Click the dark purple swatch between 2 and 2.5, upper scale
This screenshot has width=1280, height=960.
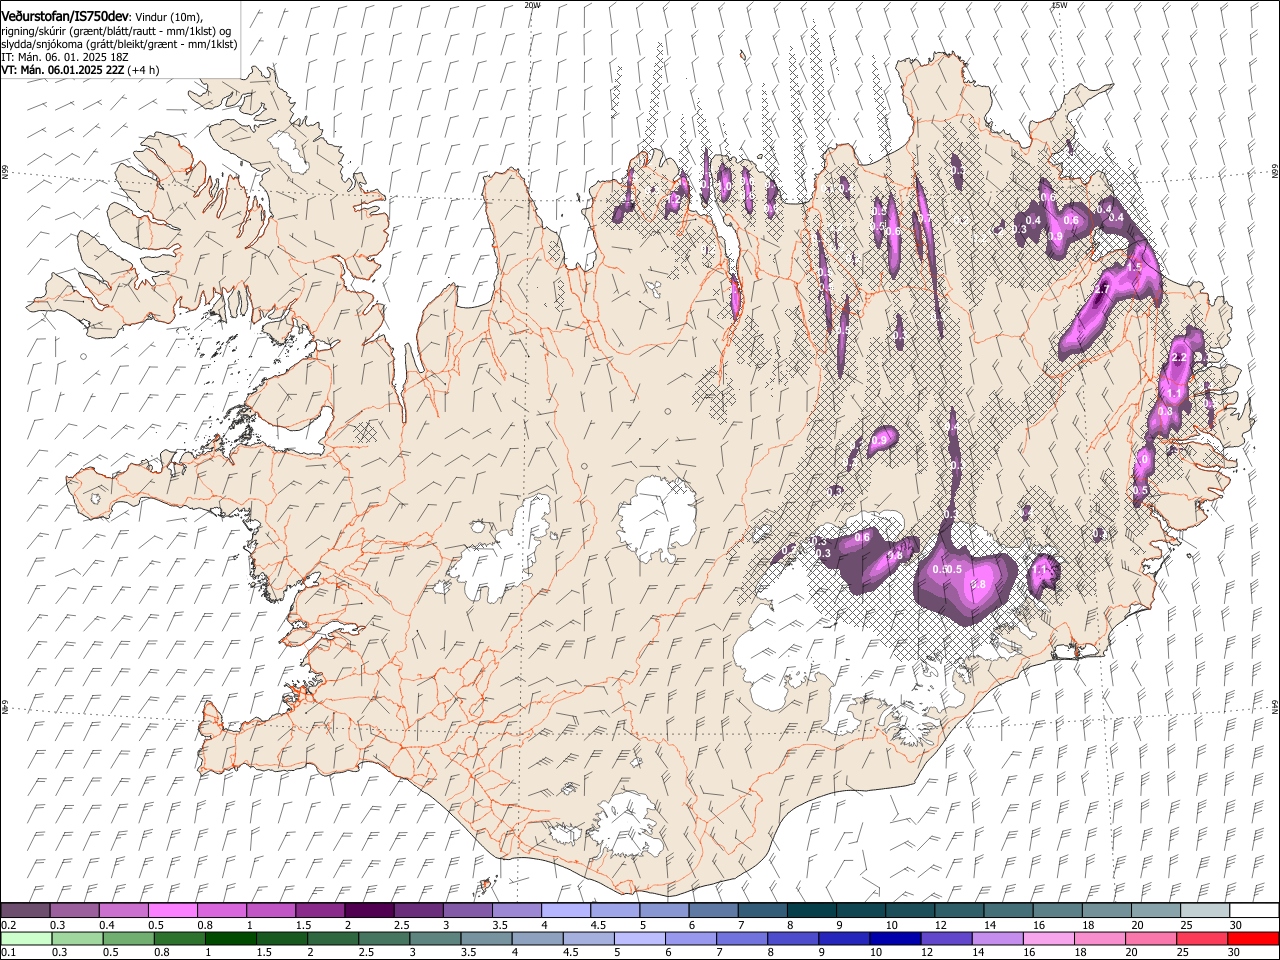pos(370,911)
